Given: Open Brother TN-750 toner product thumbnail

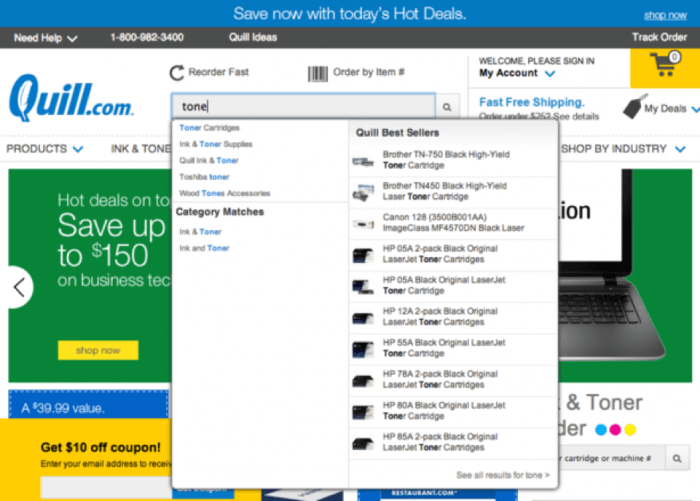Looking at the screenshot, I should 363,161.
